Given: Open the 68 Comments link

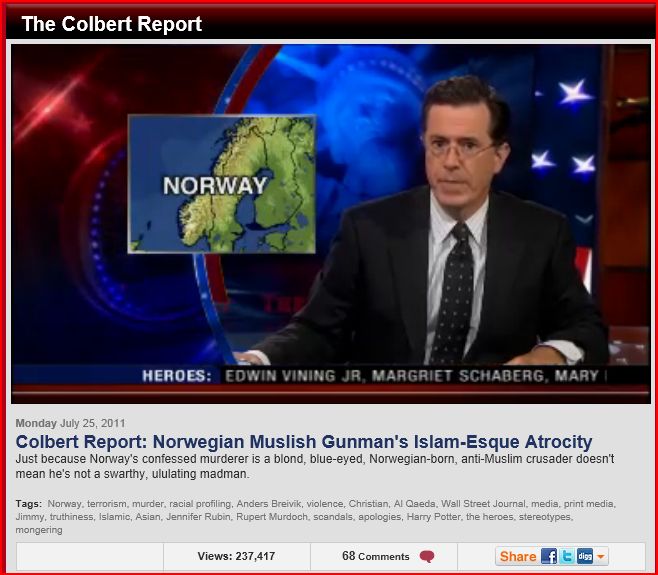Looking at the screenshot, I should (x=376, y=556).
